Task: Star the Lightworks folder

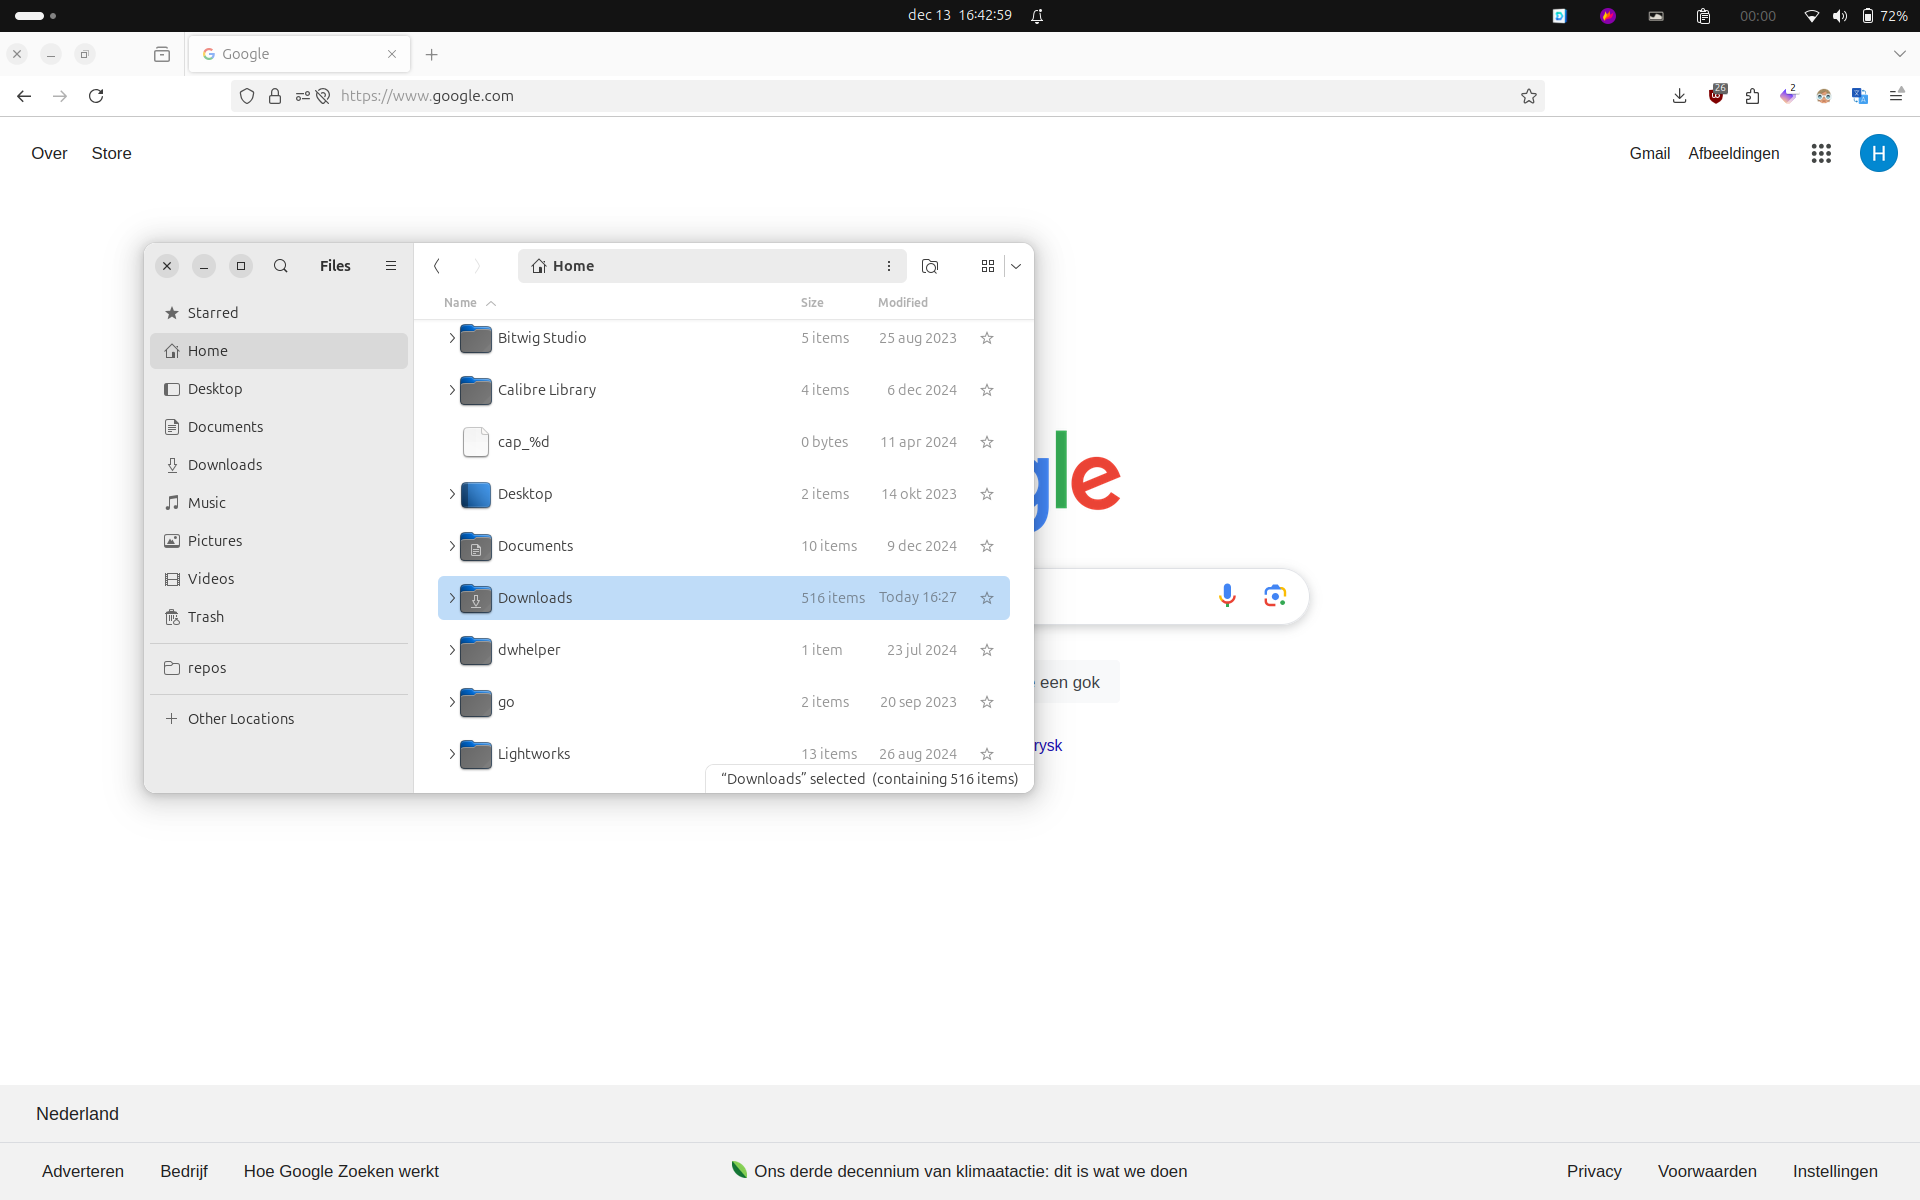Action: [987, 754]
